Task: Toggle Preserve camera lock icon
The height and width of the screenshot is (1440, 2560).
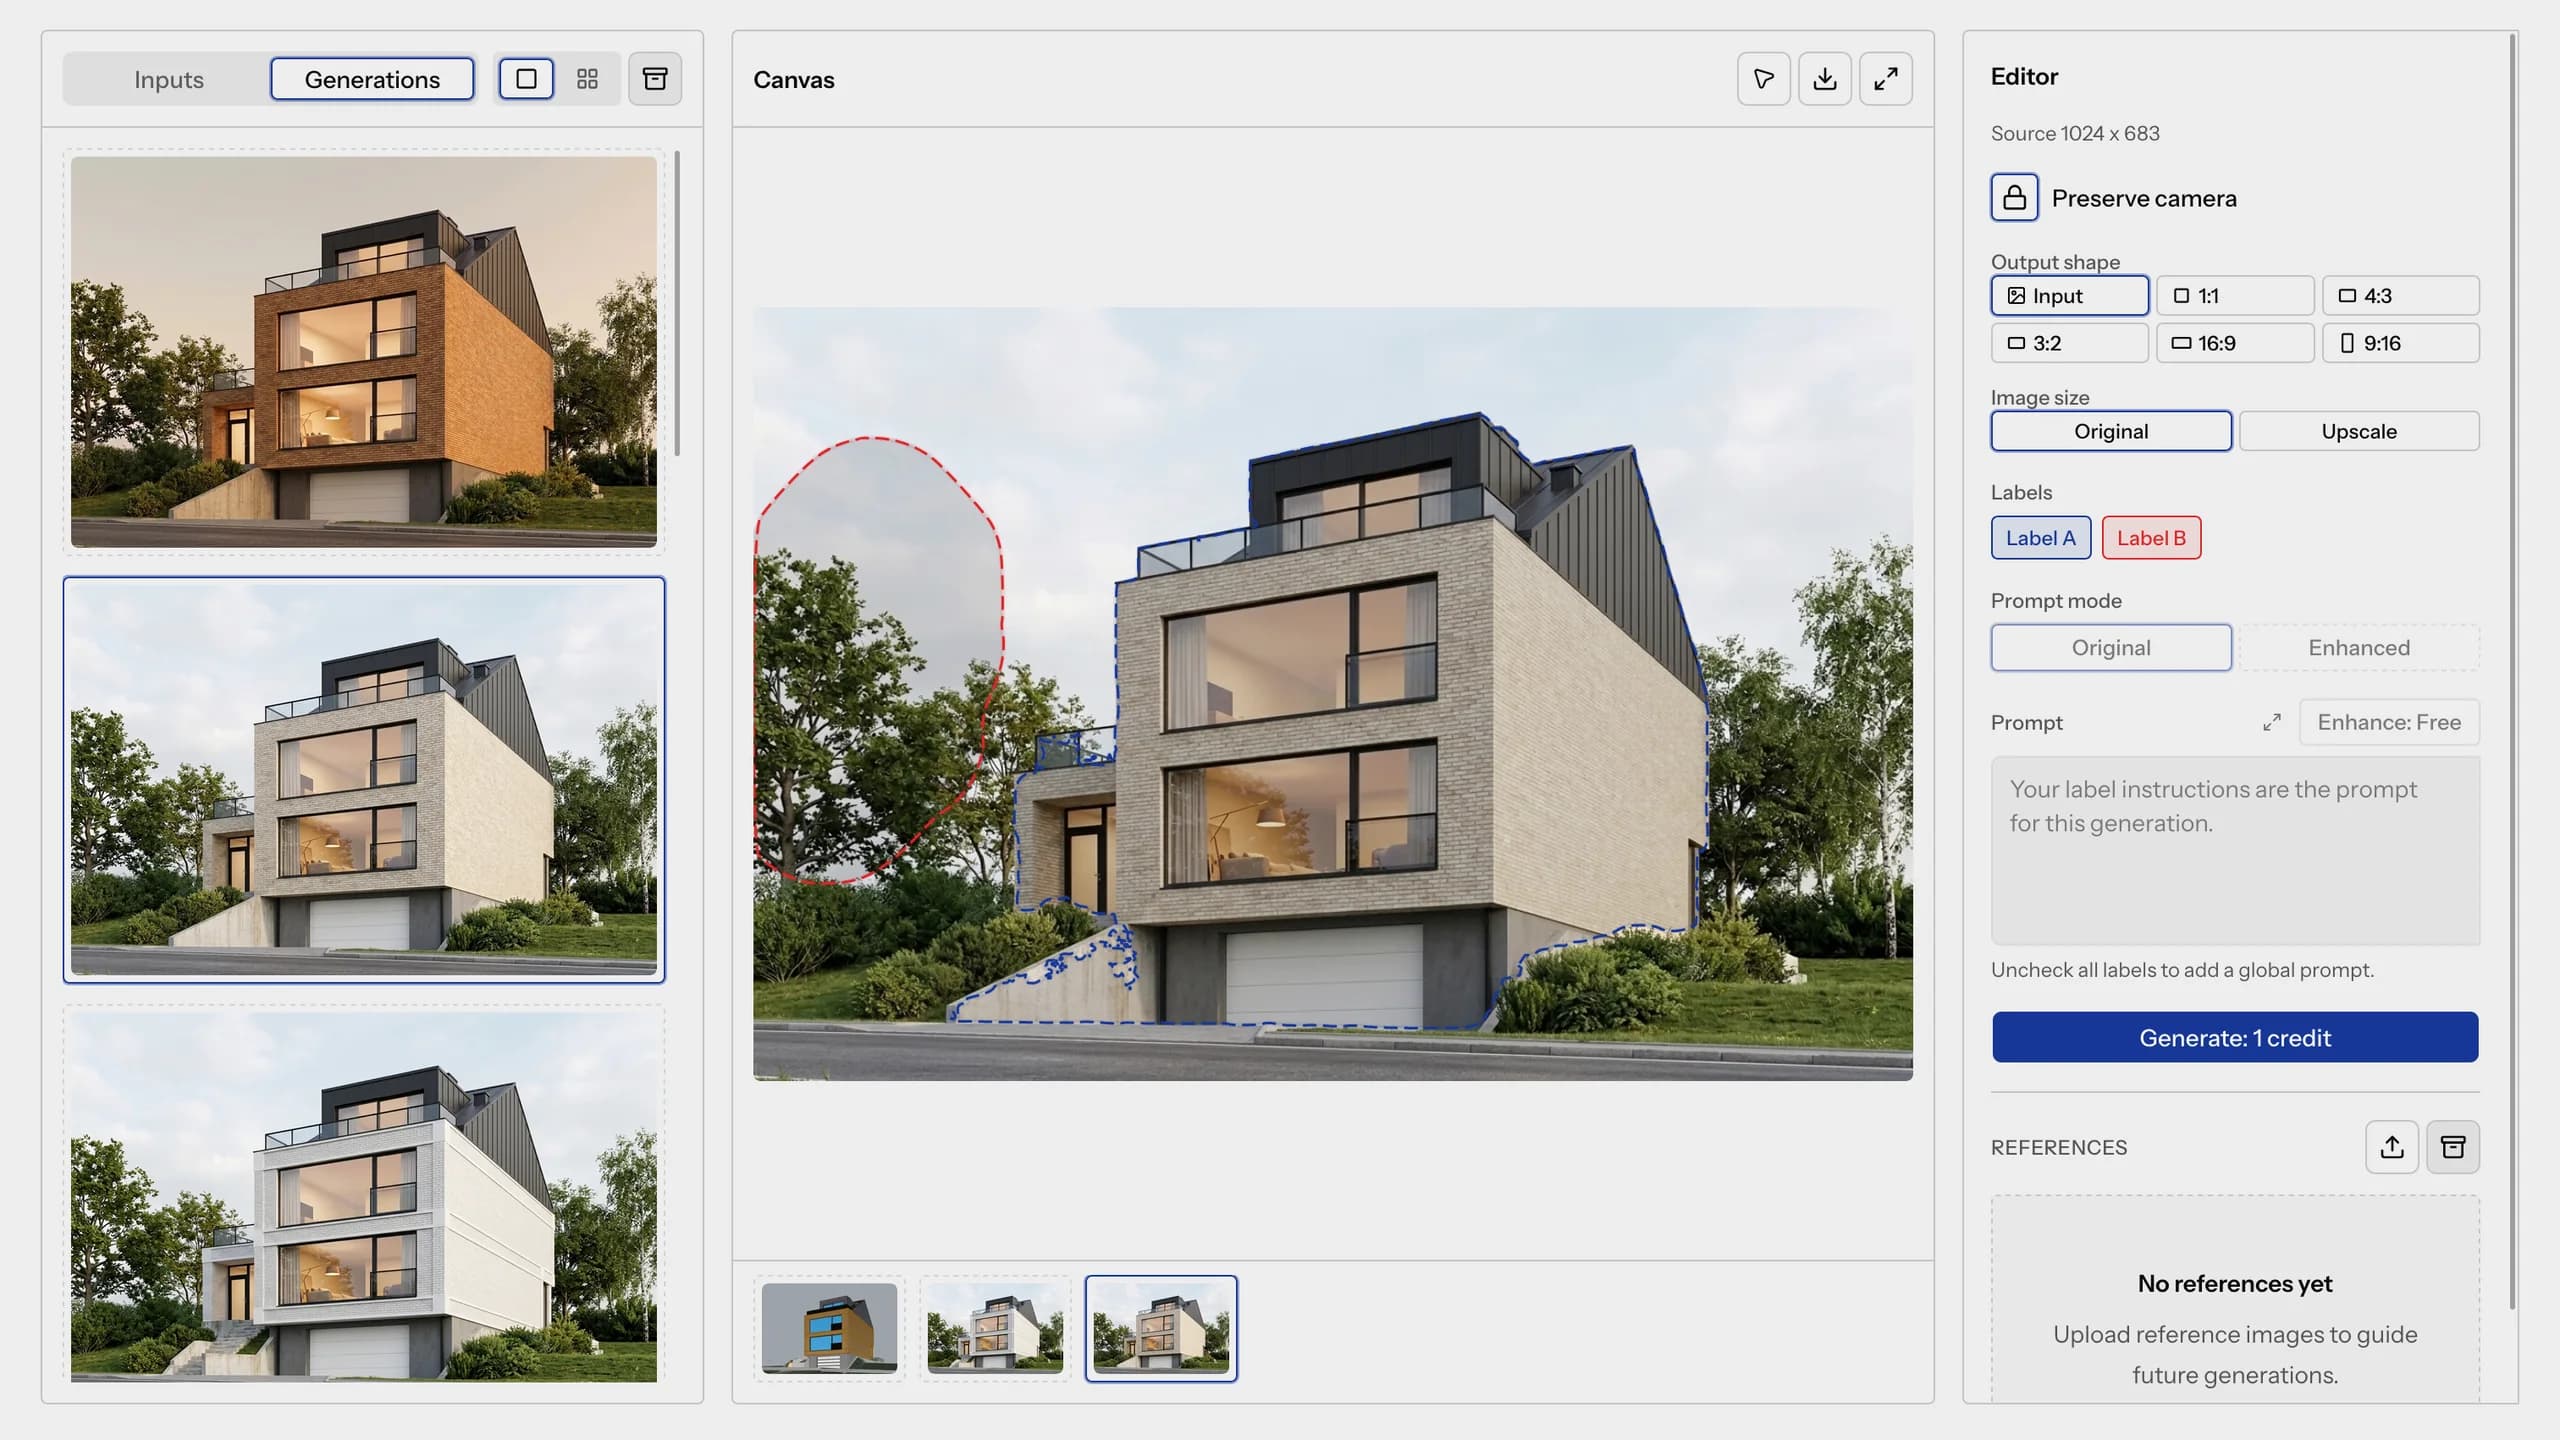Action: pos(2014,197)
